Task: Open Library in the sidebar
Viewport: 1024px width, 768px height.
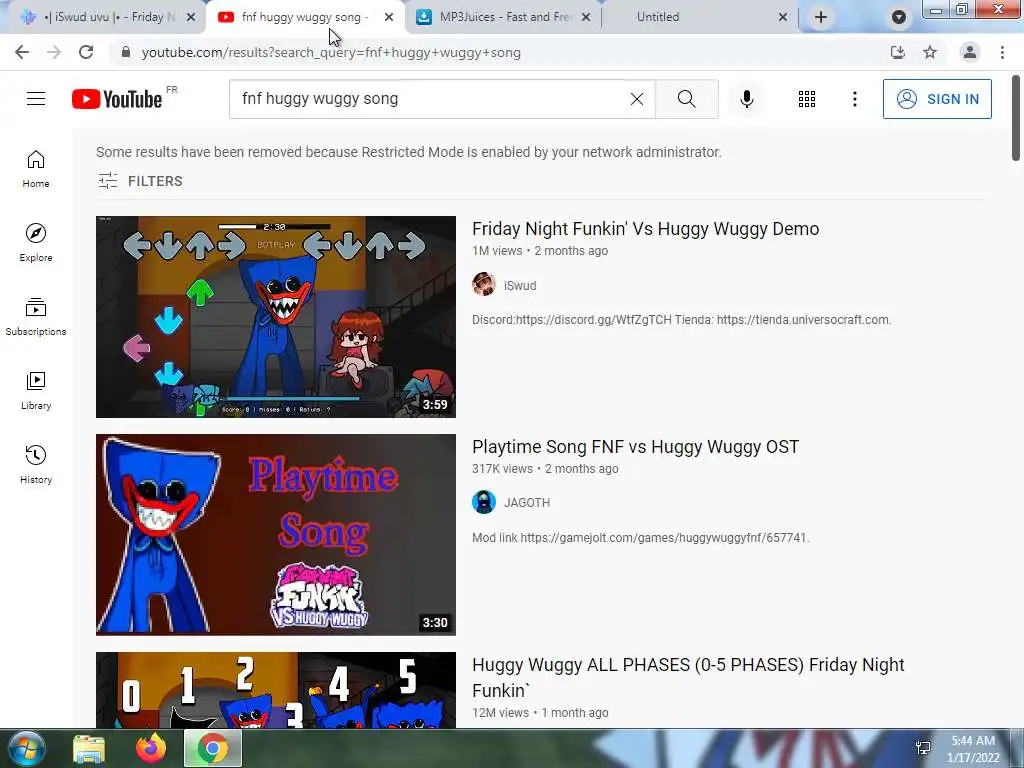Action: (36, 391)
